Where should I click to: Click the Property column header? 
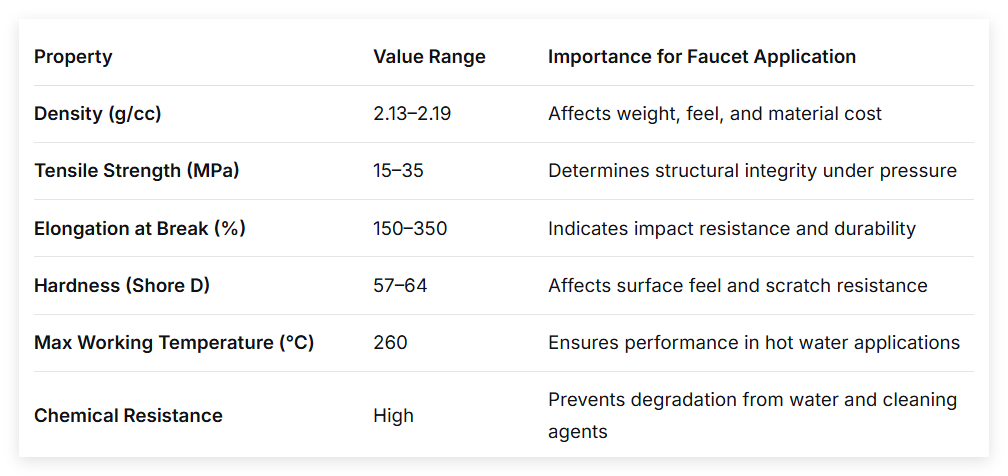pos(73,57)
